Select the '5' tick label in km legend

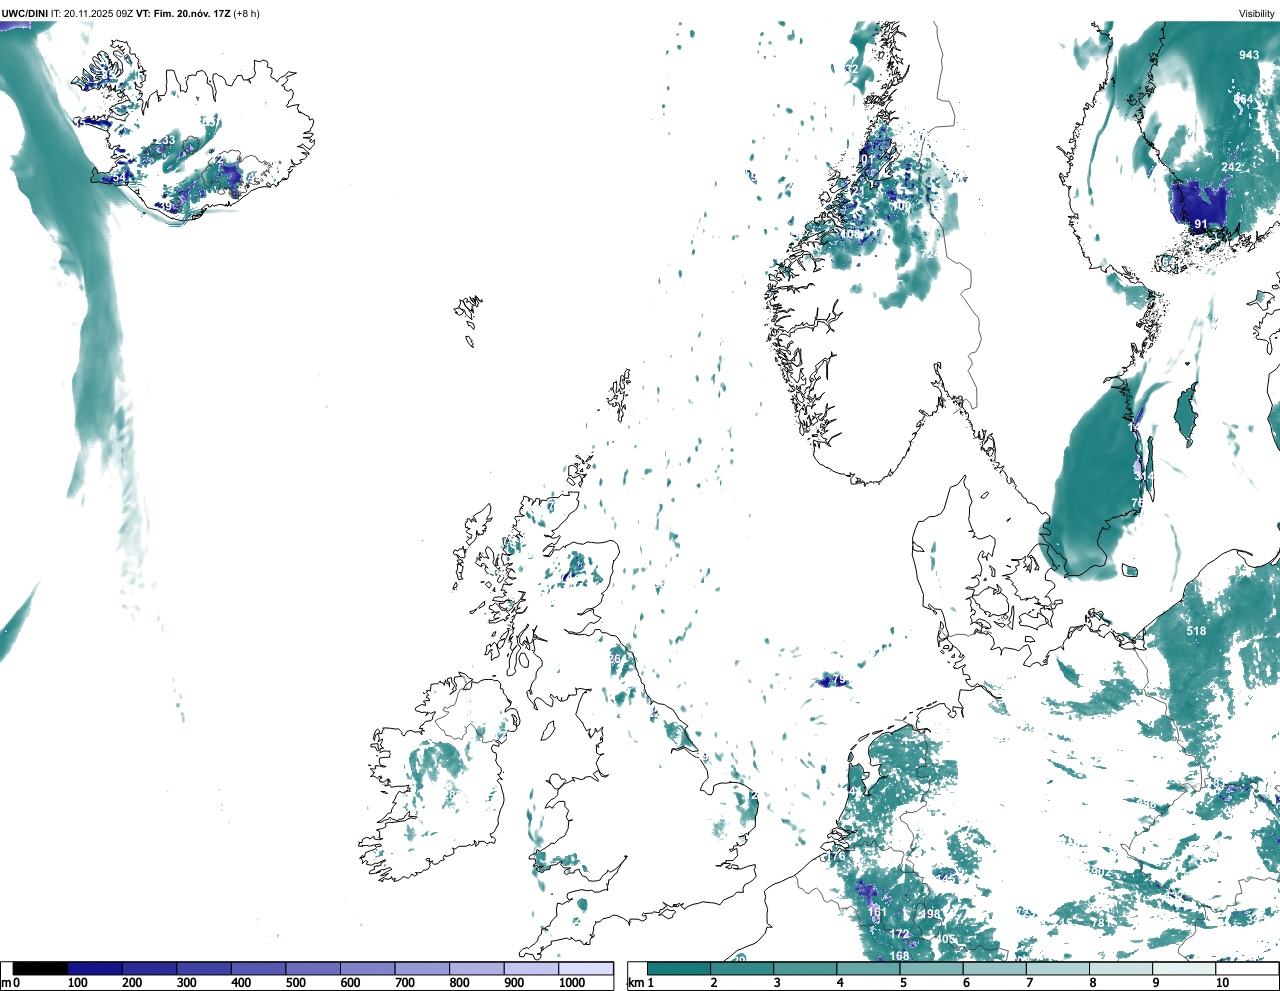pos(903,983)
